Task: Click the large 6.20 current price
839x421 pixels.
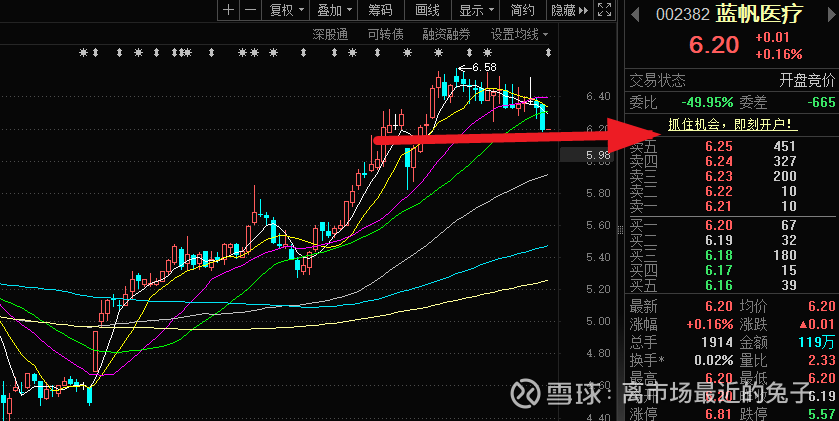Action: click(x=714, y=45)
